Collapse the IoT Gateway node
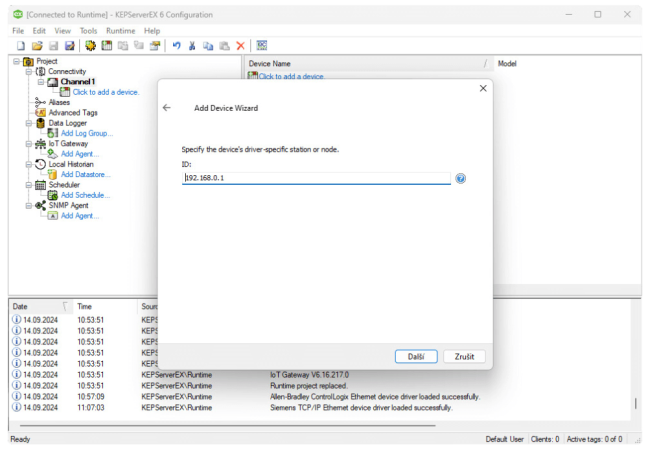Screen dimensions: 648x456 coord(29,144)
